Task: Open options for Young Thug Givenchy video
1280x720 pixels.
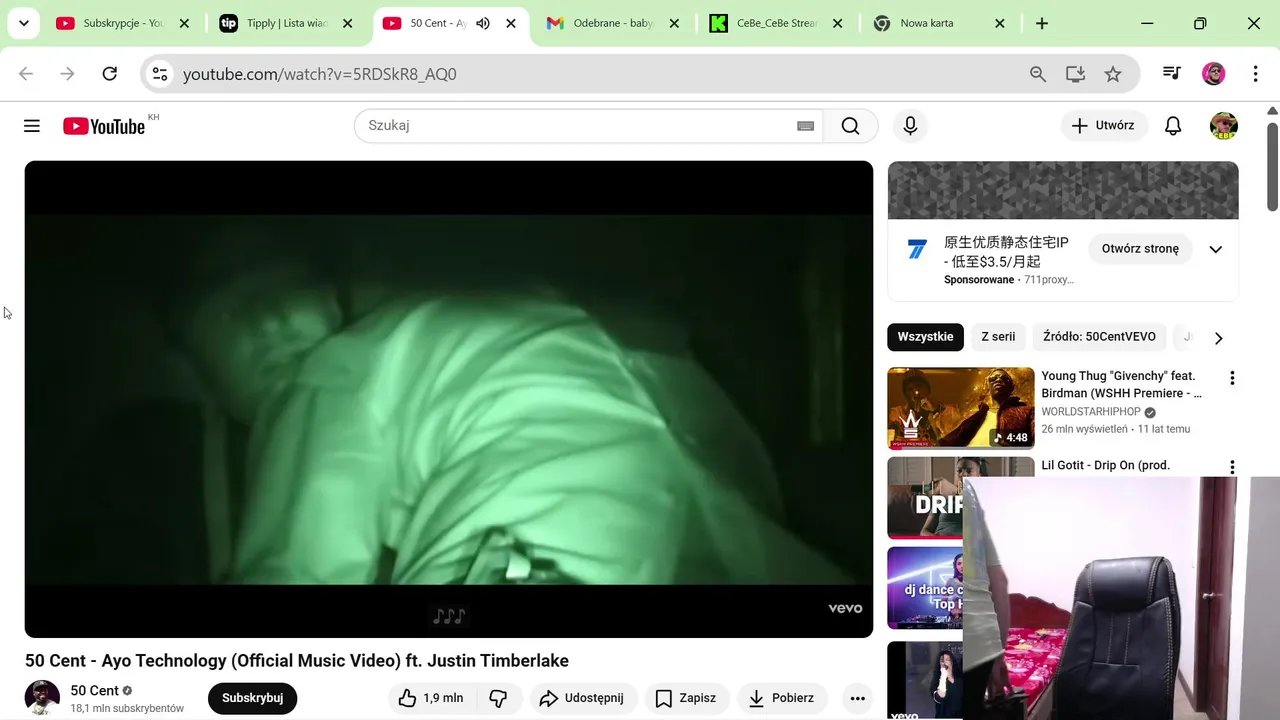Action: point(1232,378)
